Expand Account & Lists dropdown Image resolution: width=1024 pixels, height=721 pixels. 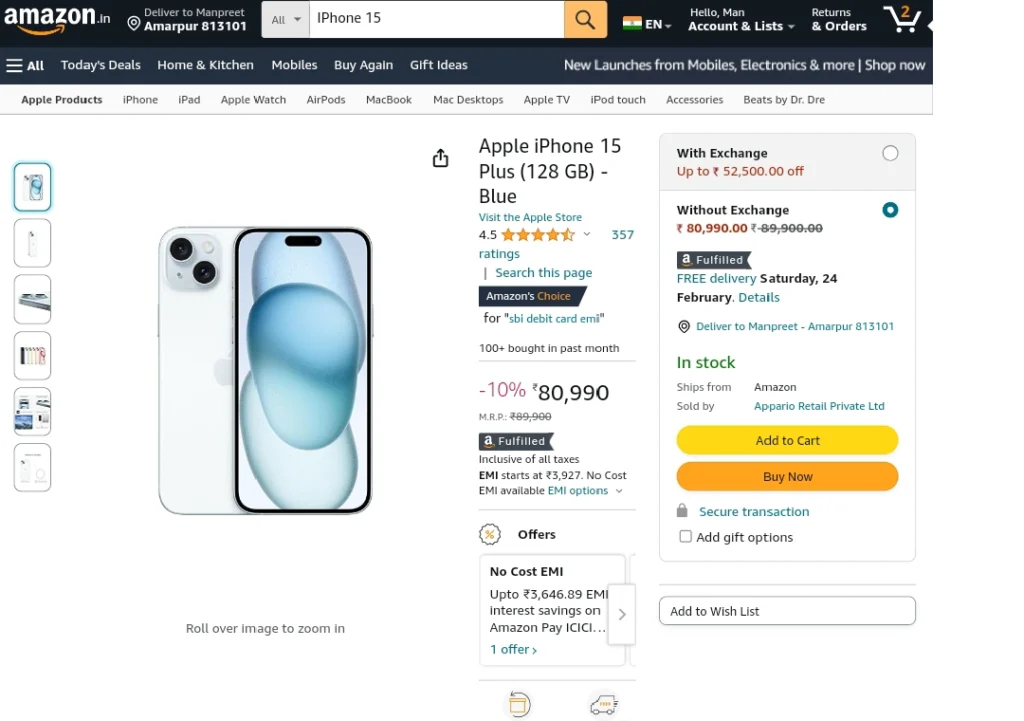(x=741, y=20)
